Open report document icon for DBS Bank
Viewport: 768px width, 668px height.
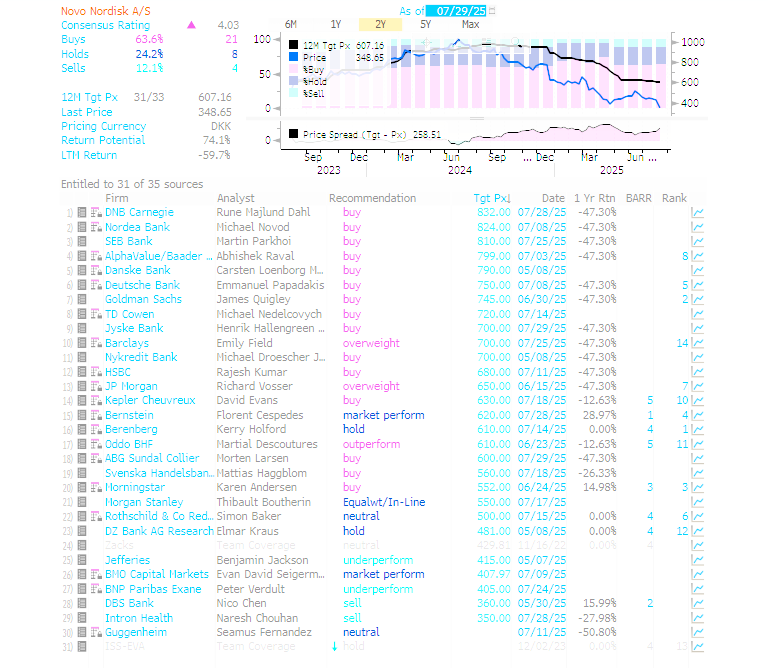coord(82,603)
